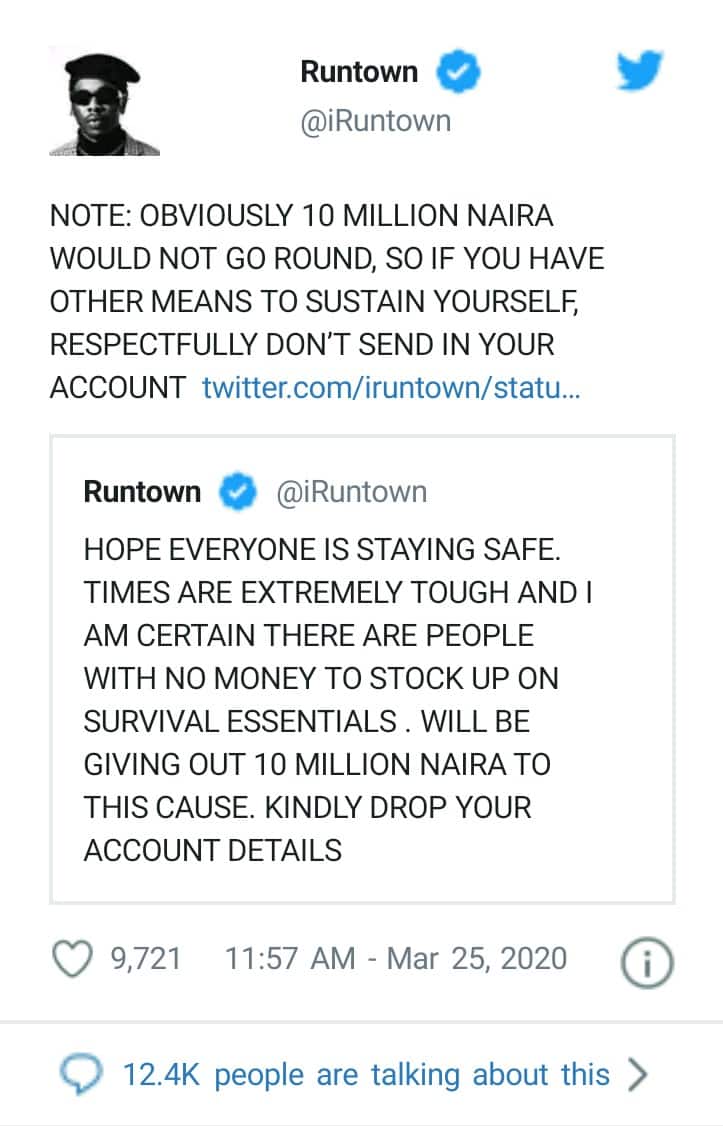Open the 11:57 AM - Mar 25, 2020 timestamp
Image resolution: width=723 pixels, height=1126 pixels.
[396, 958]
